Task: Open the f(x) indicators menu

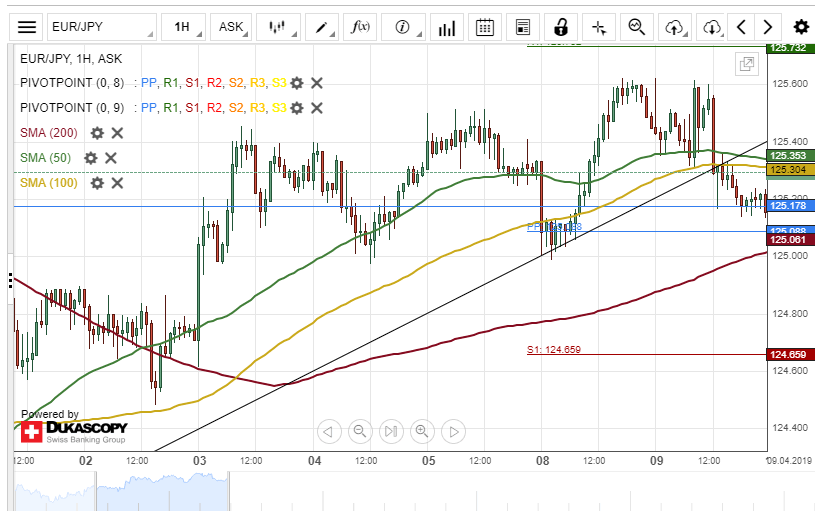Action: pyautogui.click(x=361, y=27)
